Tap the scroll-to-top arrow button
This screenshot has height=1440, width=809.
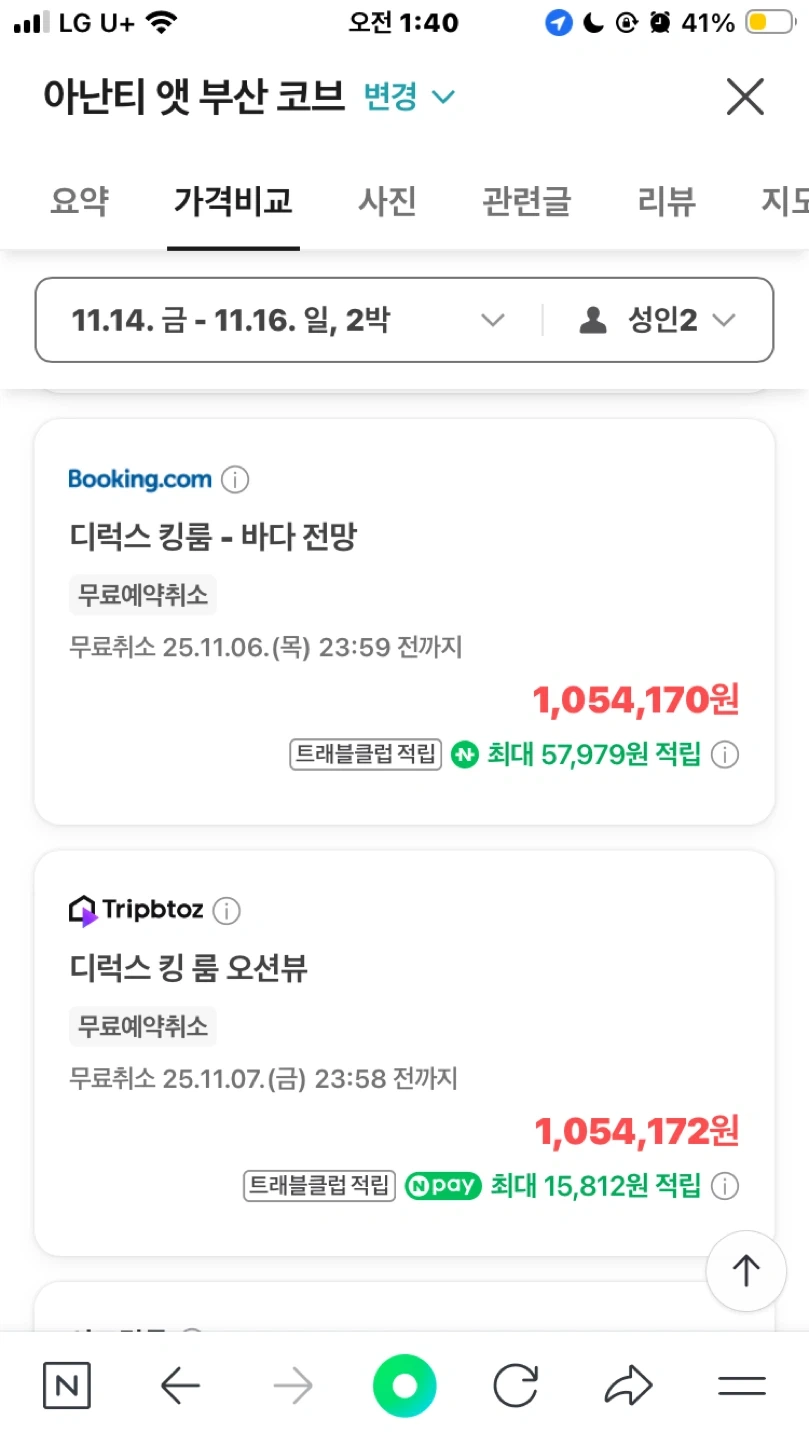[x=746, y=1271]
